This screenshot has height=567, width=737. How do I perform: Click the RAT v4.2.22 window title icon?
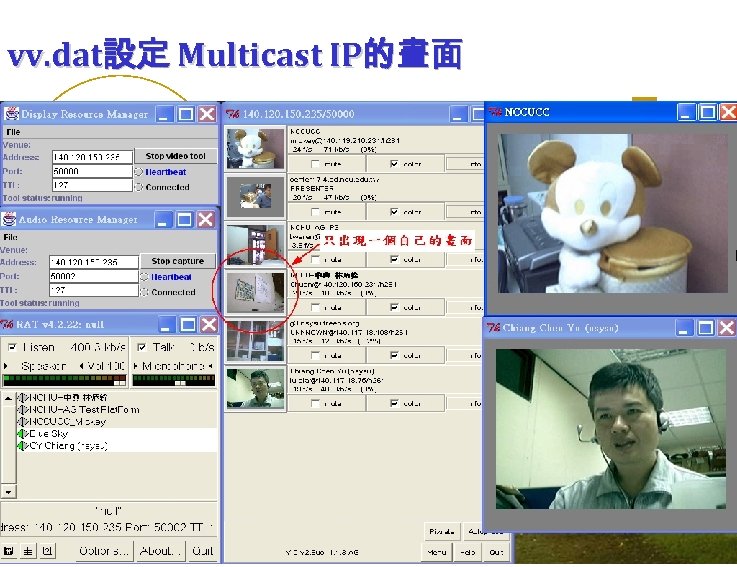[7, 324]
